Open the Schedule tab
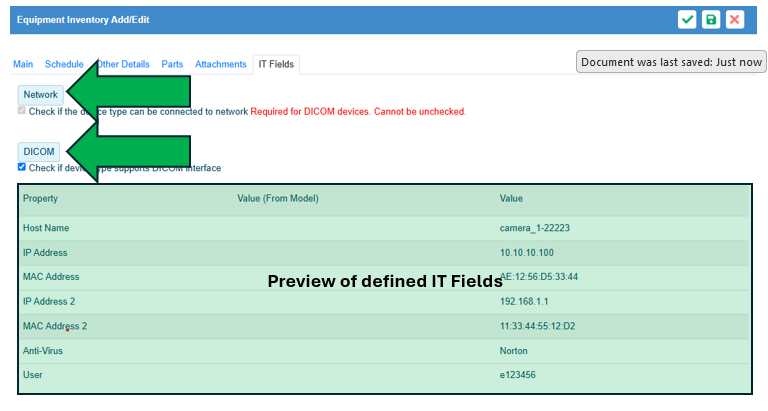 (64, 64)
